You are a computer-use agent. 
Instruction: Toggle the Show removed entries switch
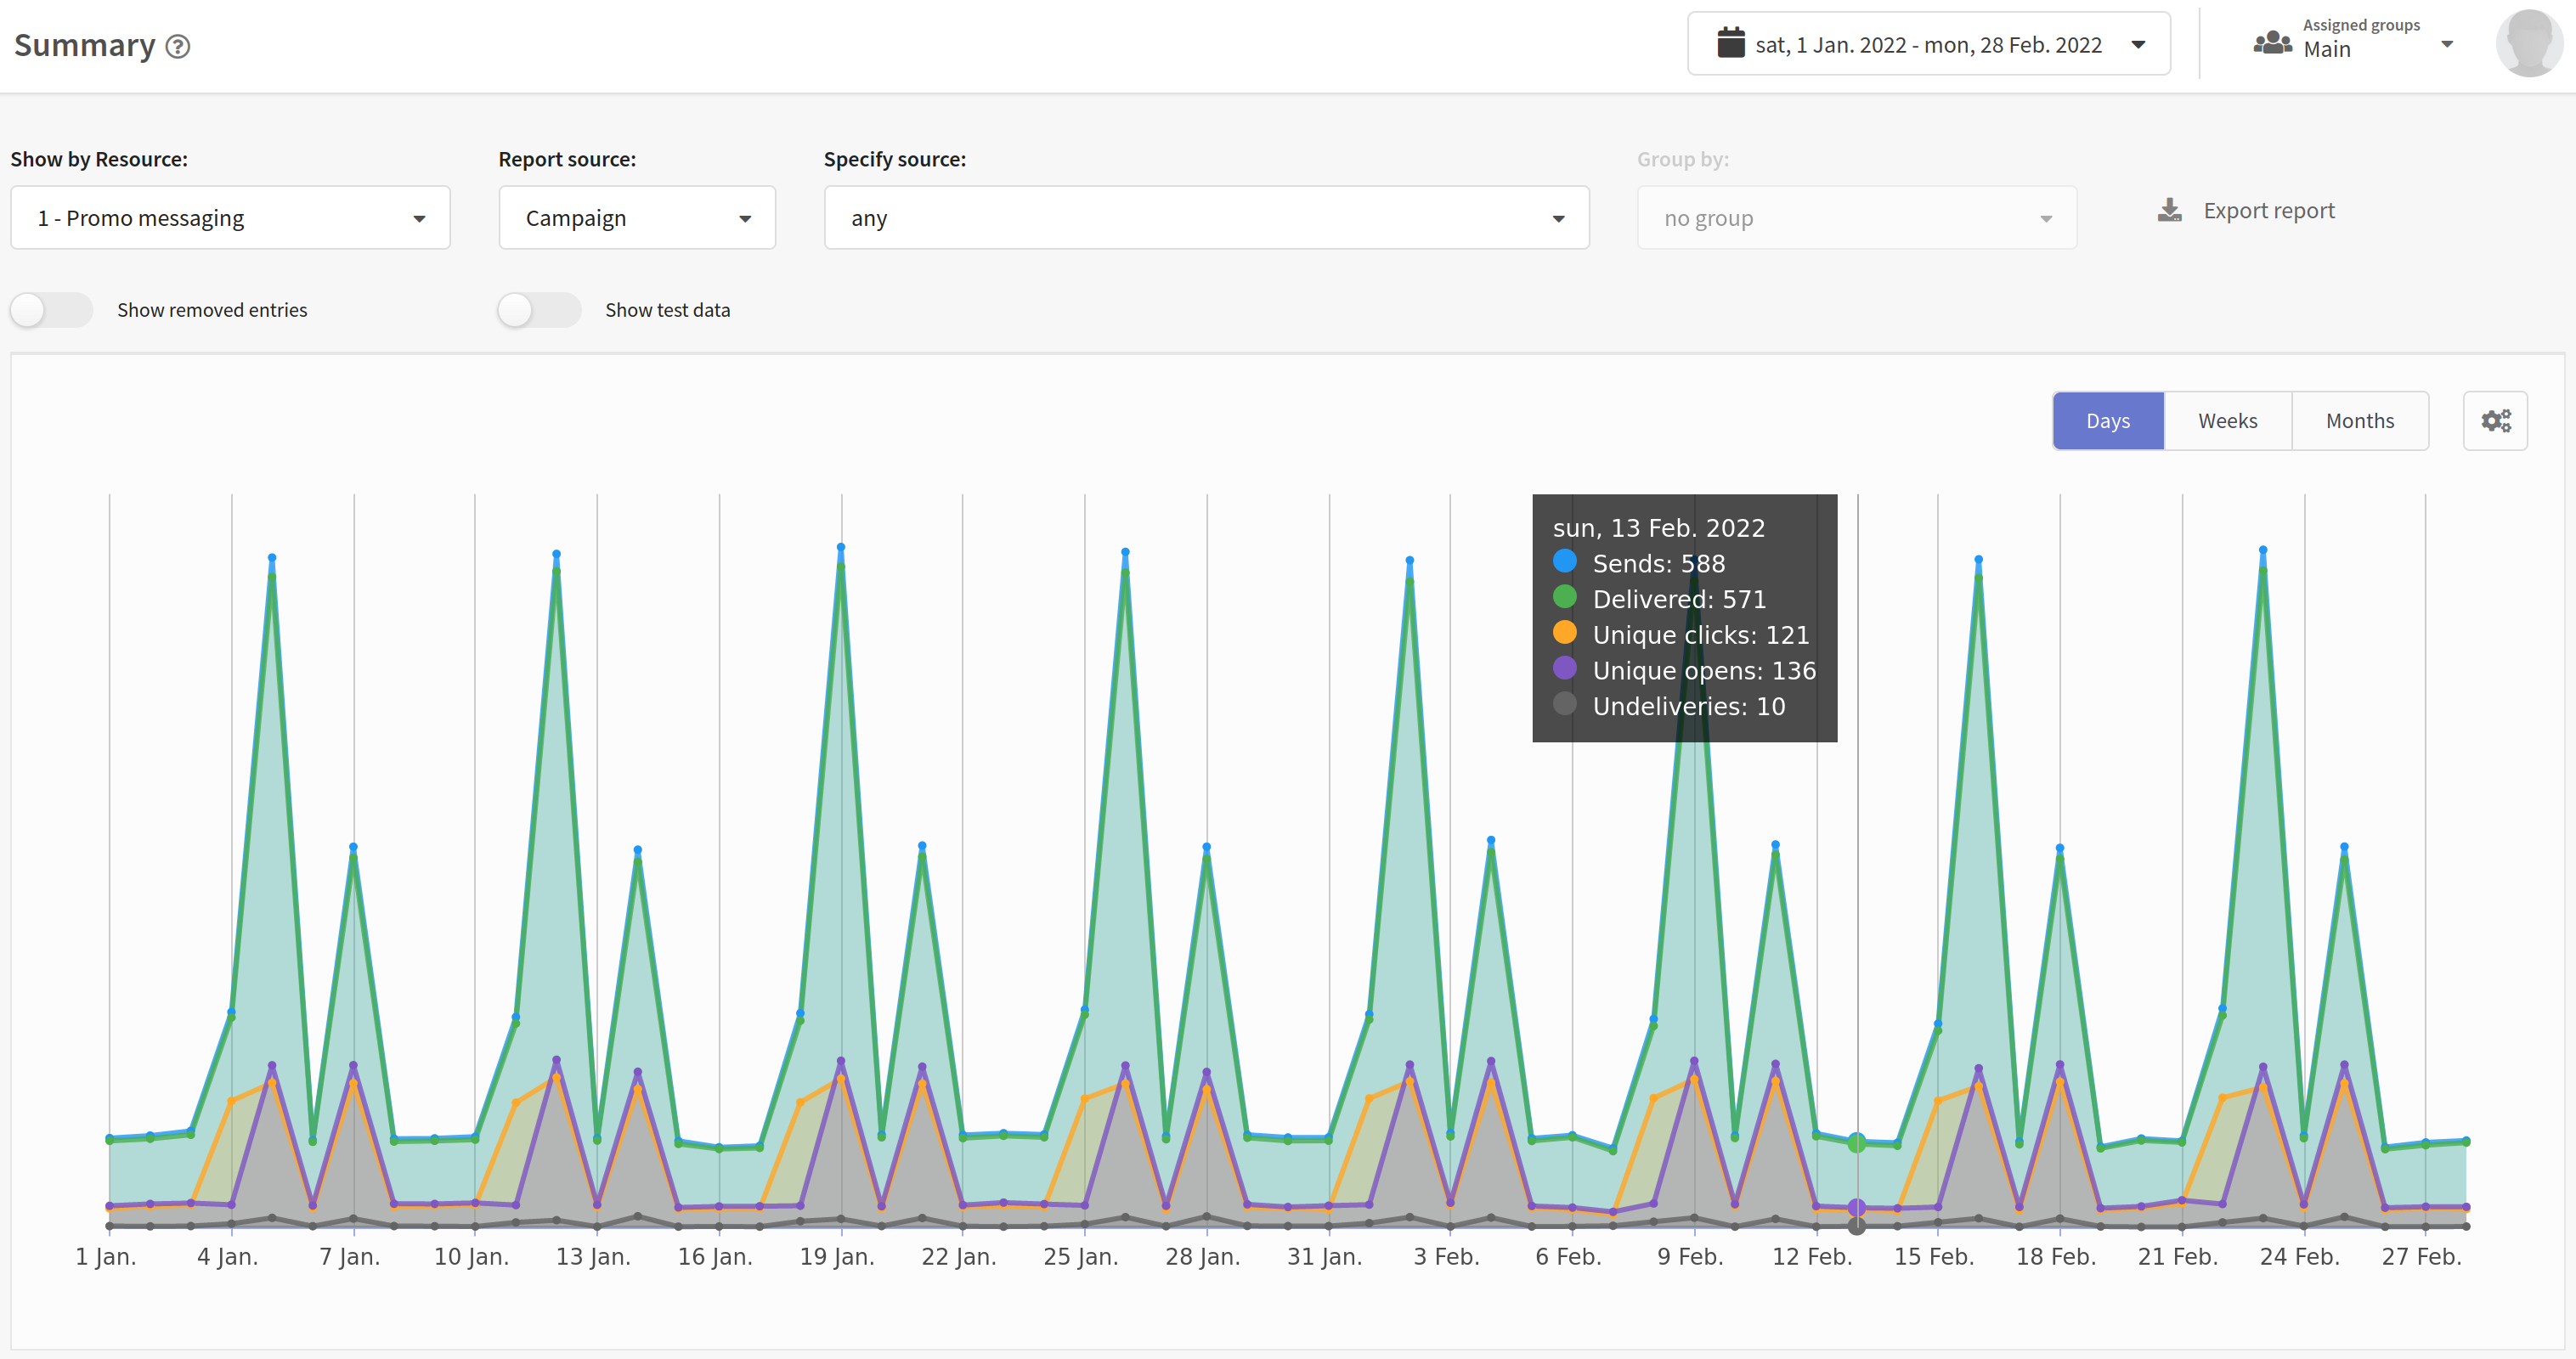tap(51, 308)
